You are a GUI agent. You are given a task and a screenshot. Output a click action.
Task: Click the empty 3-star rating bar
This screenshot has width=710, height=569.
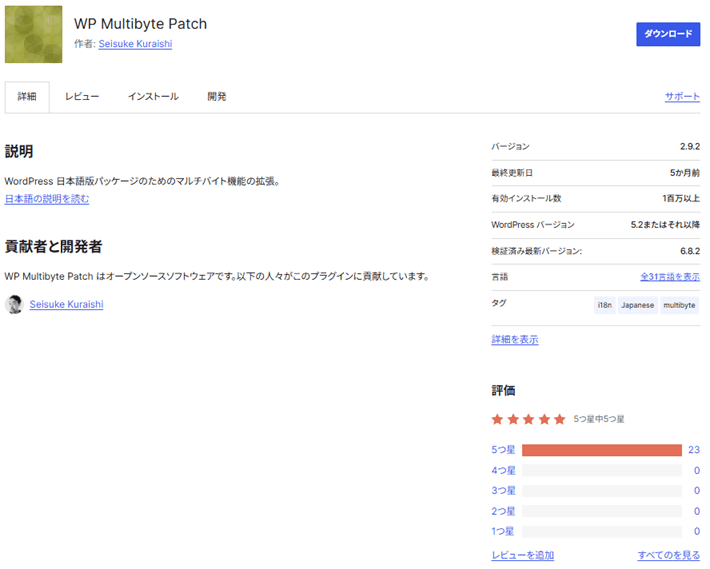(602, 491)
